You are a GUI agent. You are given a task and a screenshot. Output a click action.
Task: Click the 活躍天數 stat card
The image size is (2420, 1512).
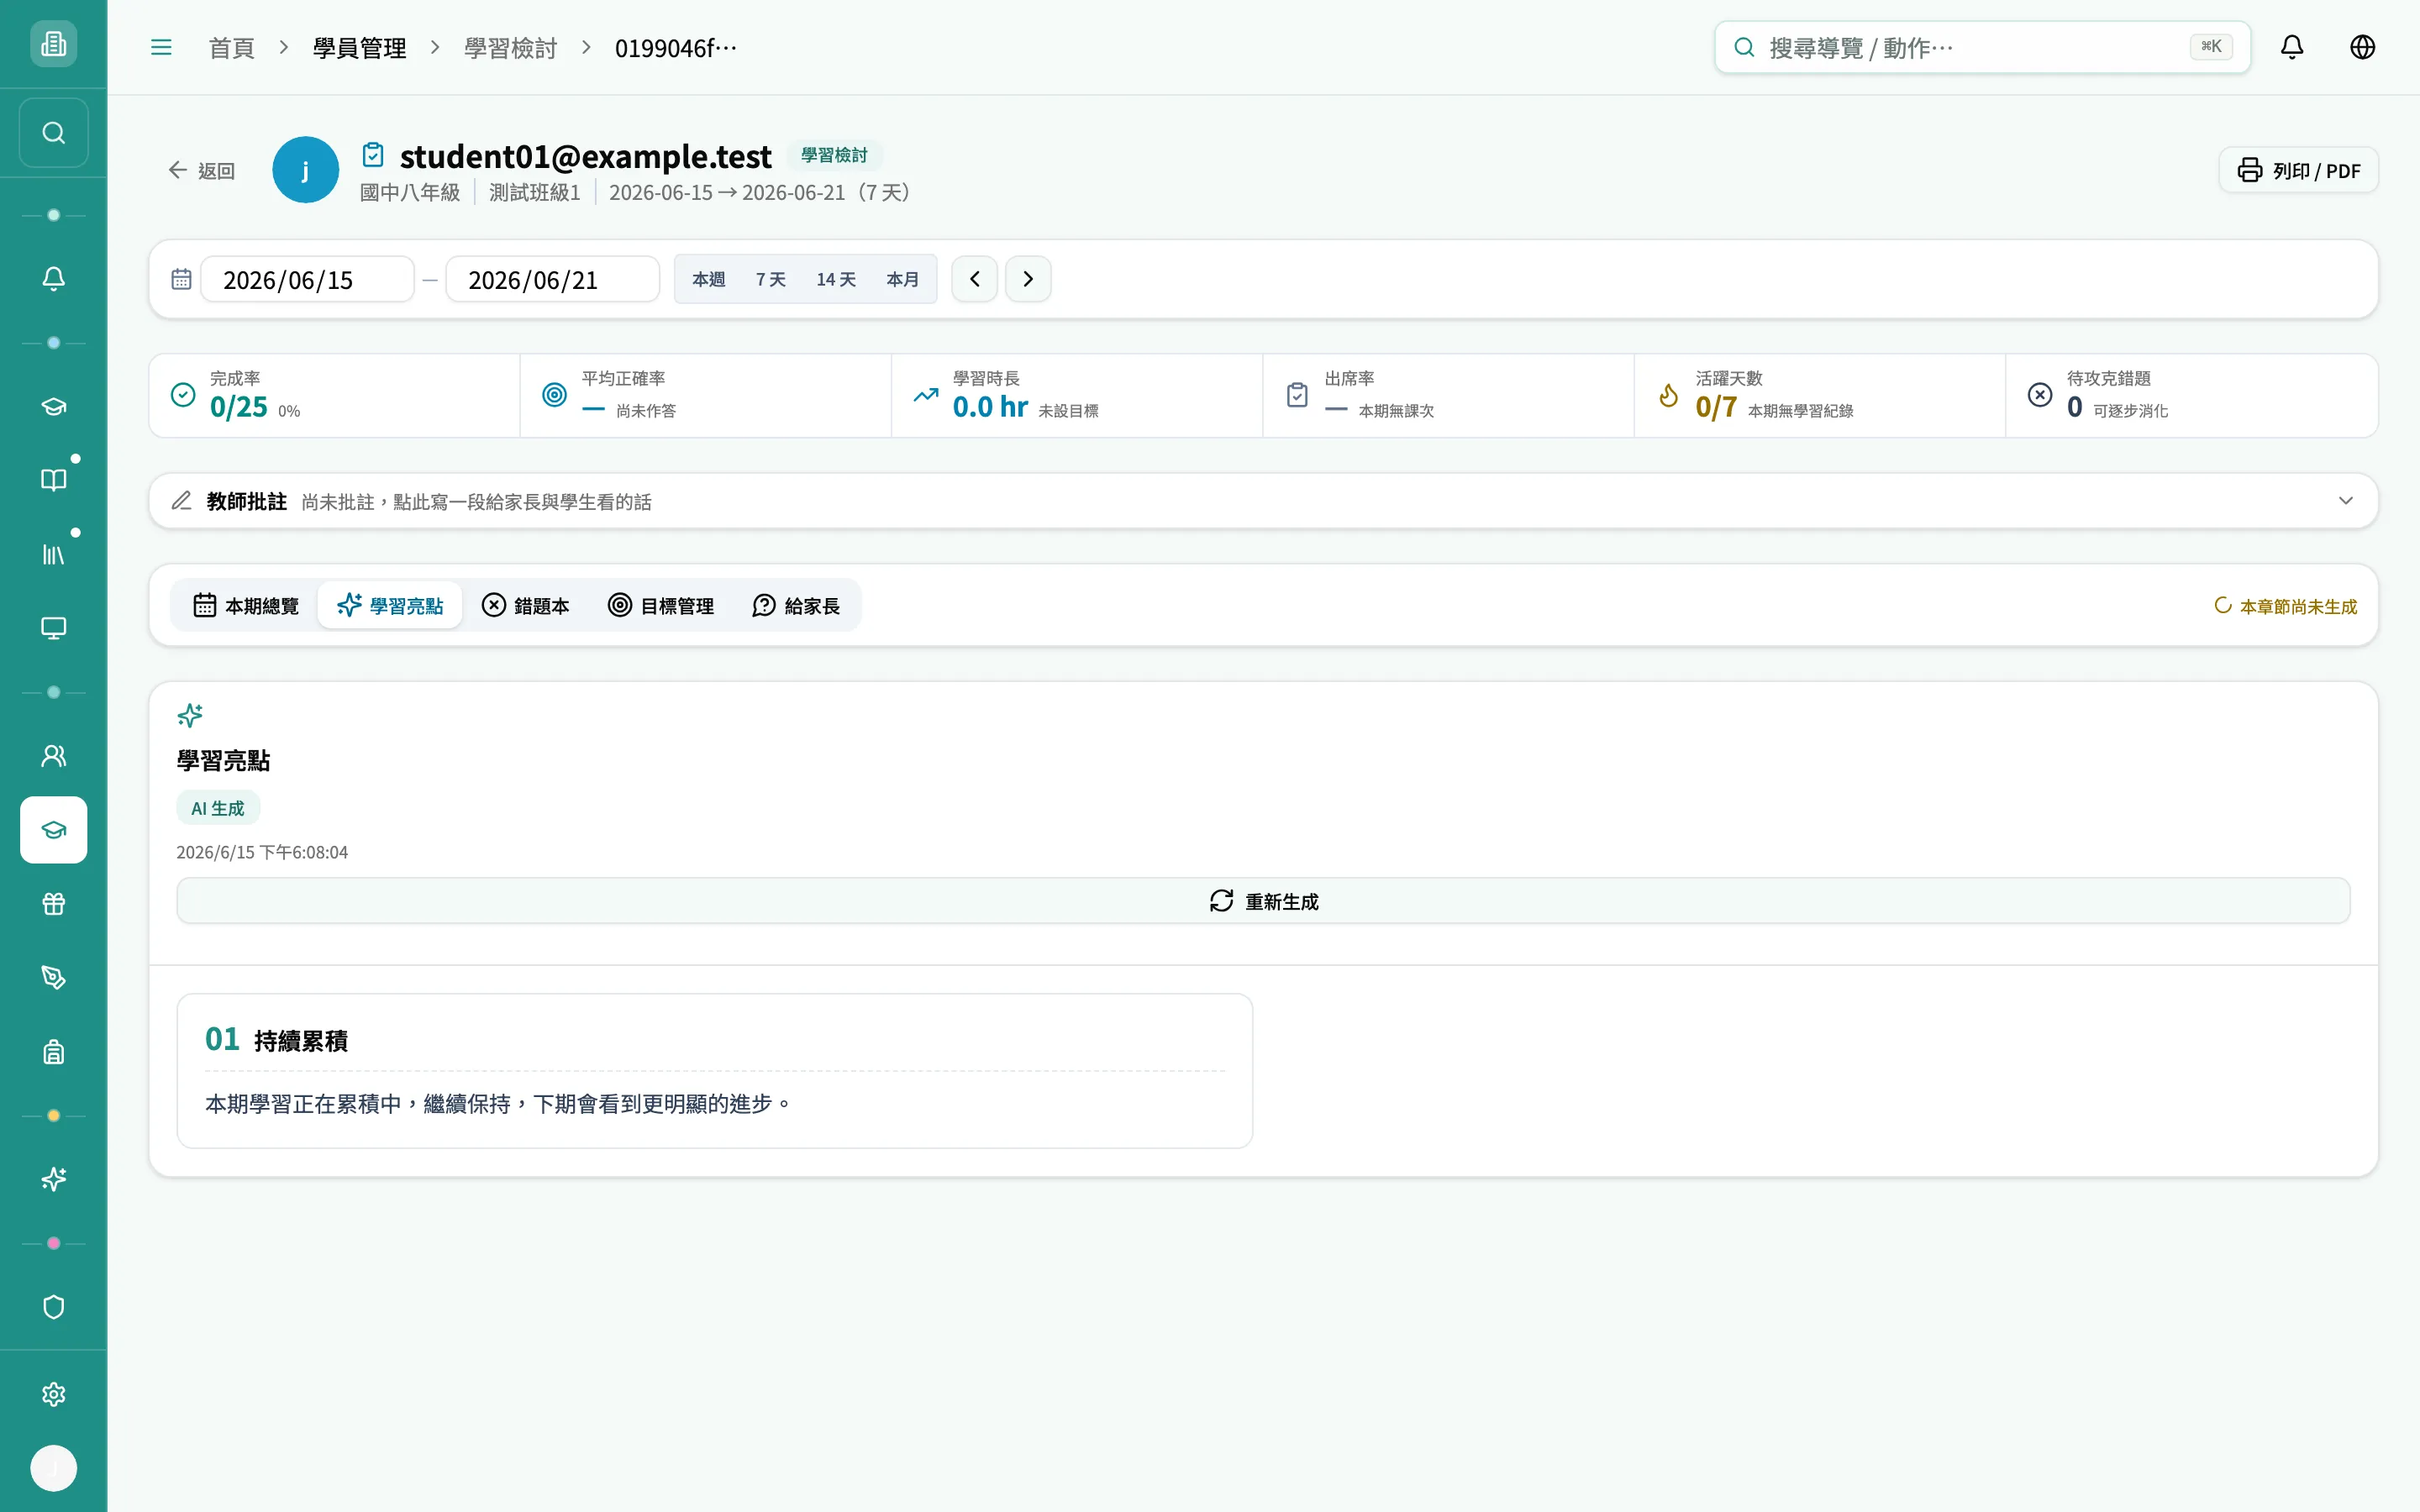1820,395
